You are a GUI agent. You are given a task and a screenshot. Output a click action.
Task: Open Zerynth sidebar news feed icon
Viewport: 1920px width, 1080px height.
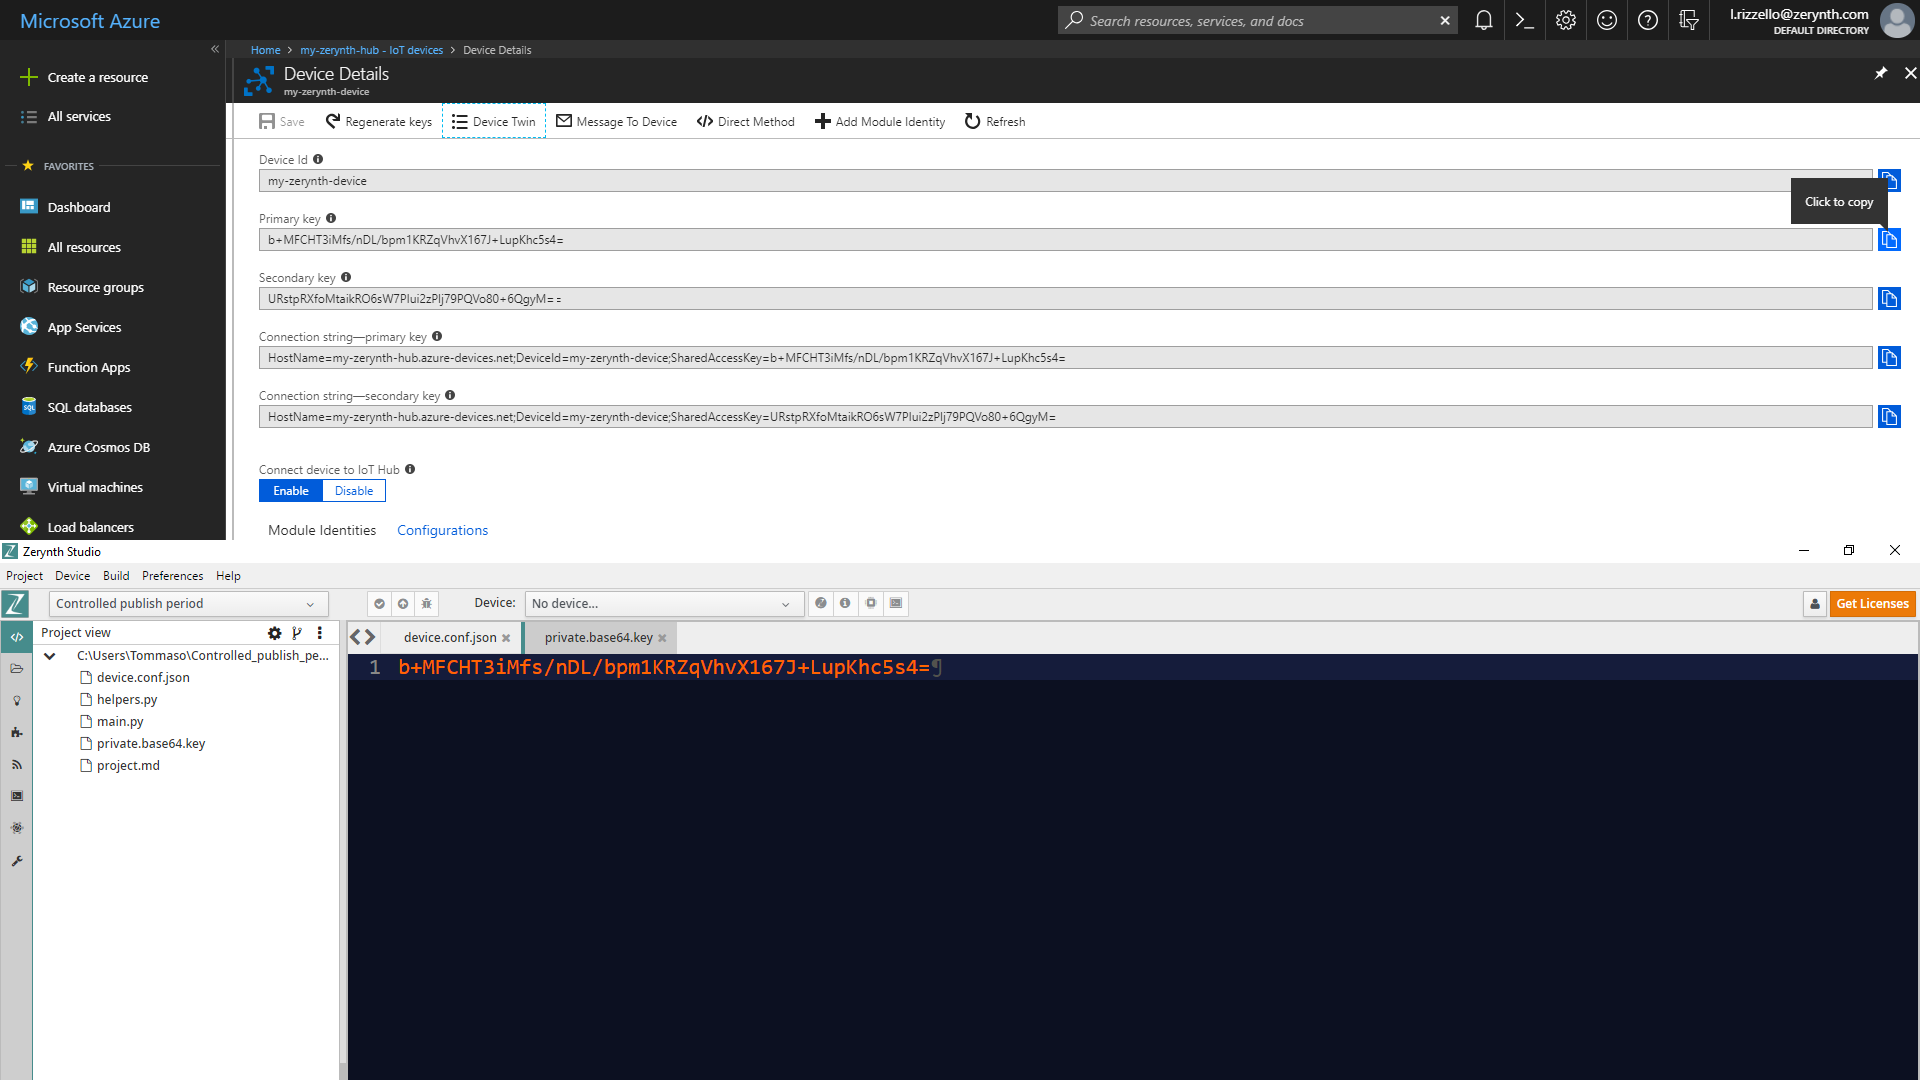(16, 764)
